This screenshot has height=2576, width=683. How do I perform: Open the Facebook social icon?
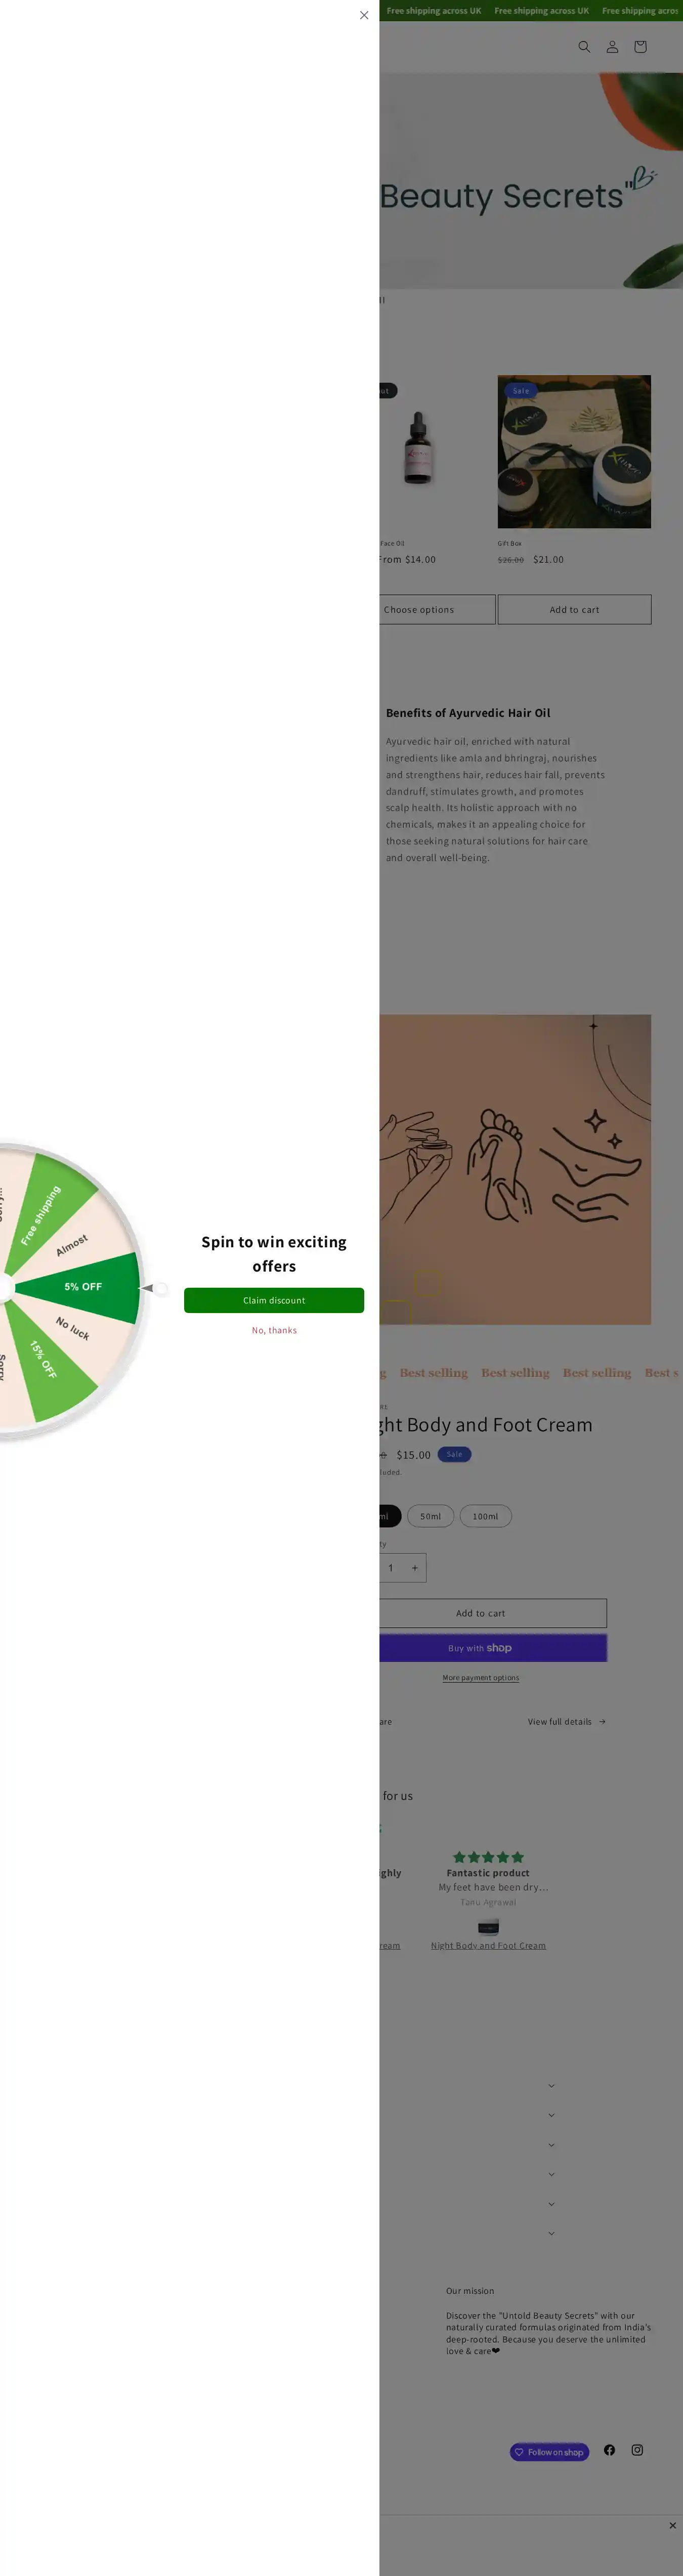tap(609, 2449)
